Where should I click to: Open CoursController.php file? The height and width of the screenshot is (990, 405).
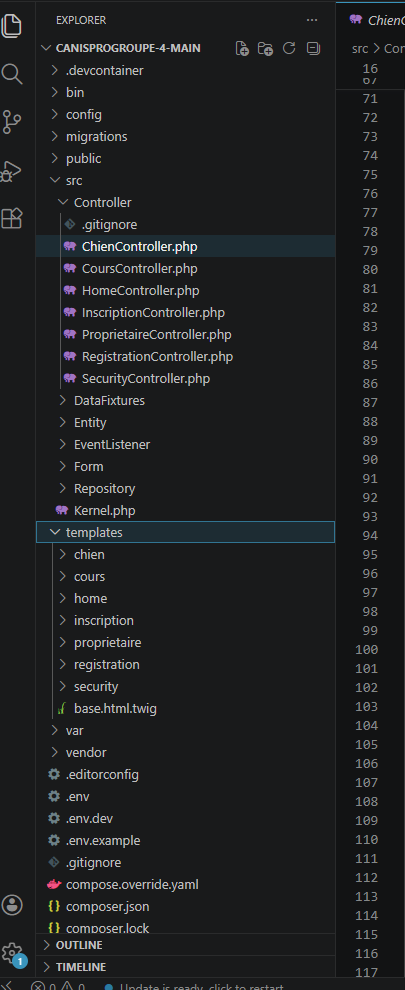pyautogui.click(x=186, y=268)
